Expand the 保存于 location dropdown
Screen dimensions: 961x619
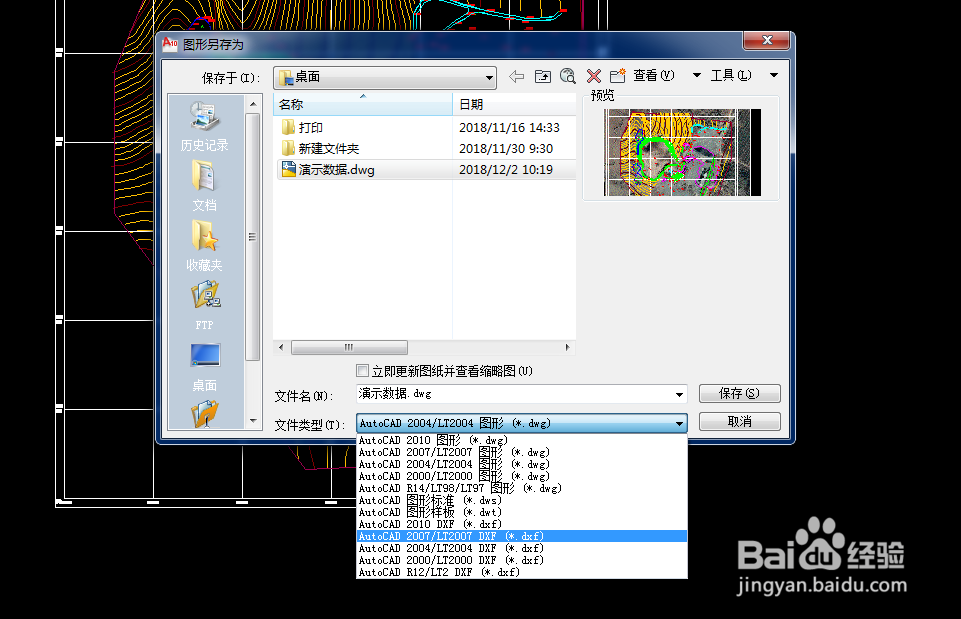(x=488, y=78)
